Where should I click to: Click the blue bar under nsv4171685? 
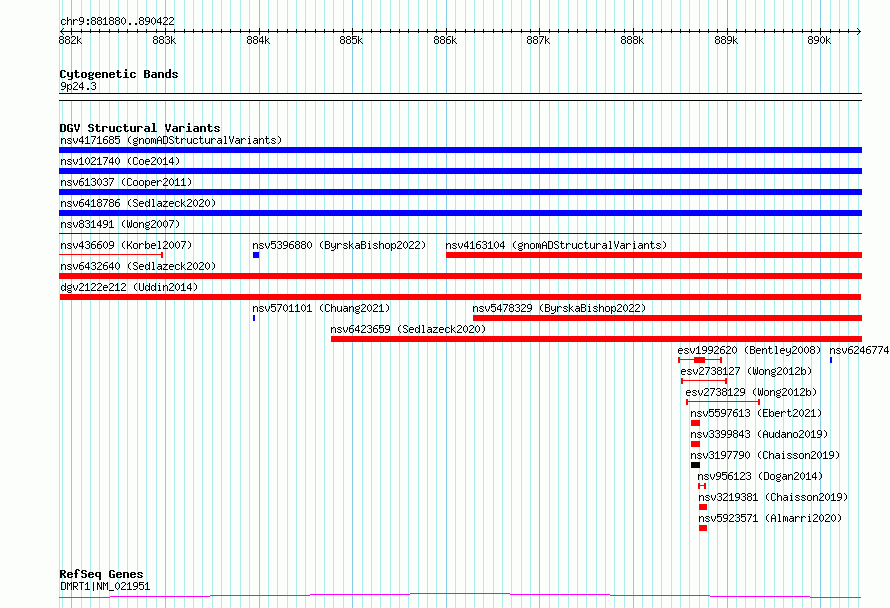click(x=460, y=150)
